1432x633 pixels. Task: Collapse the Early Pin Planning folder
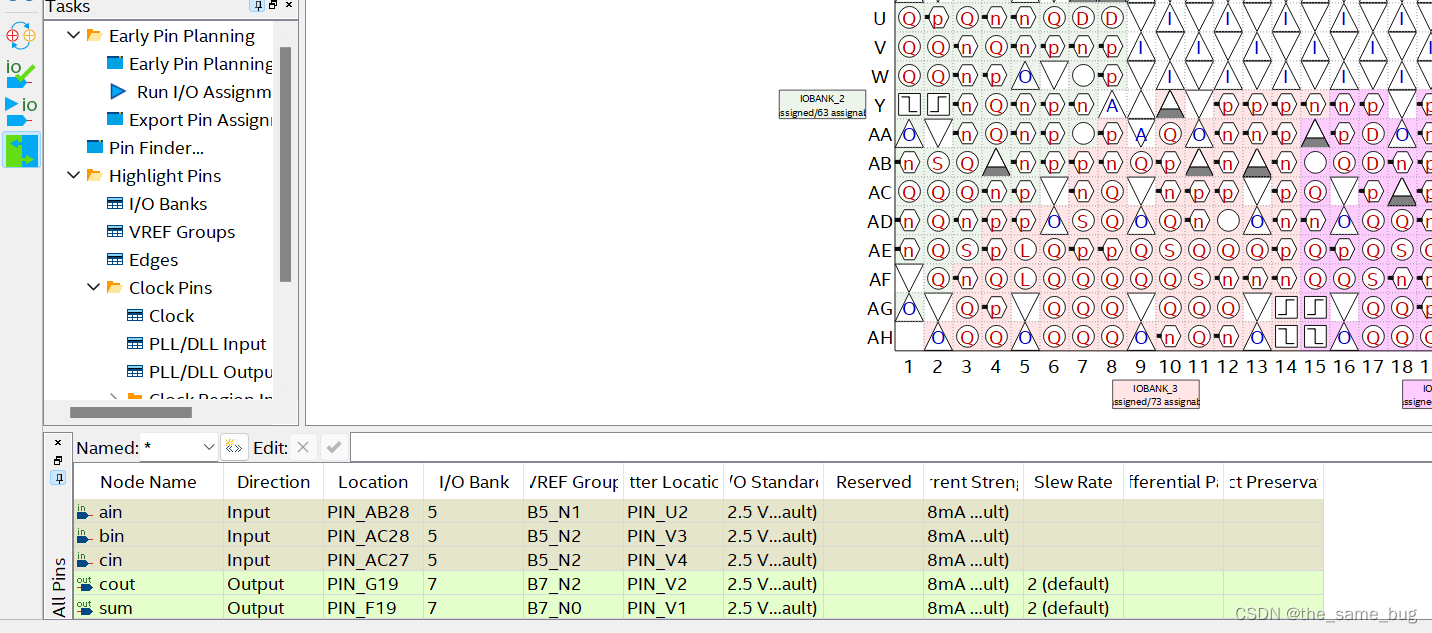73,35
